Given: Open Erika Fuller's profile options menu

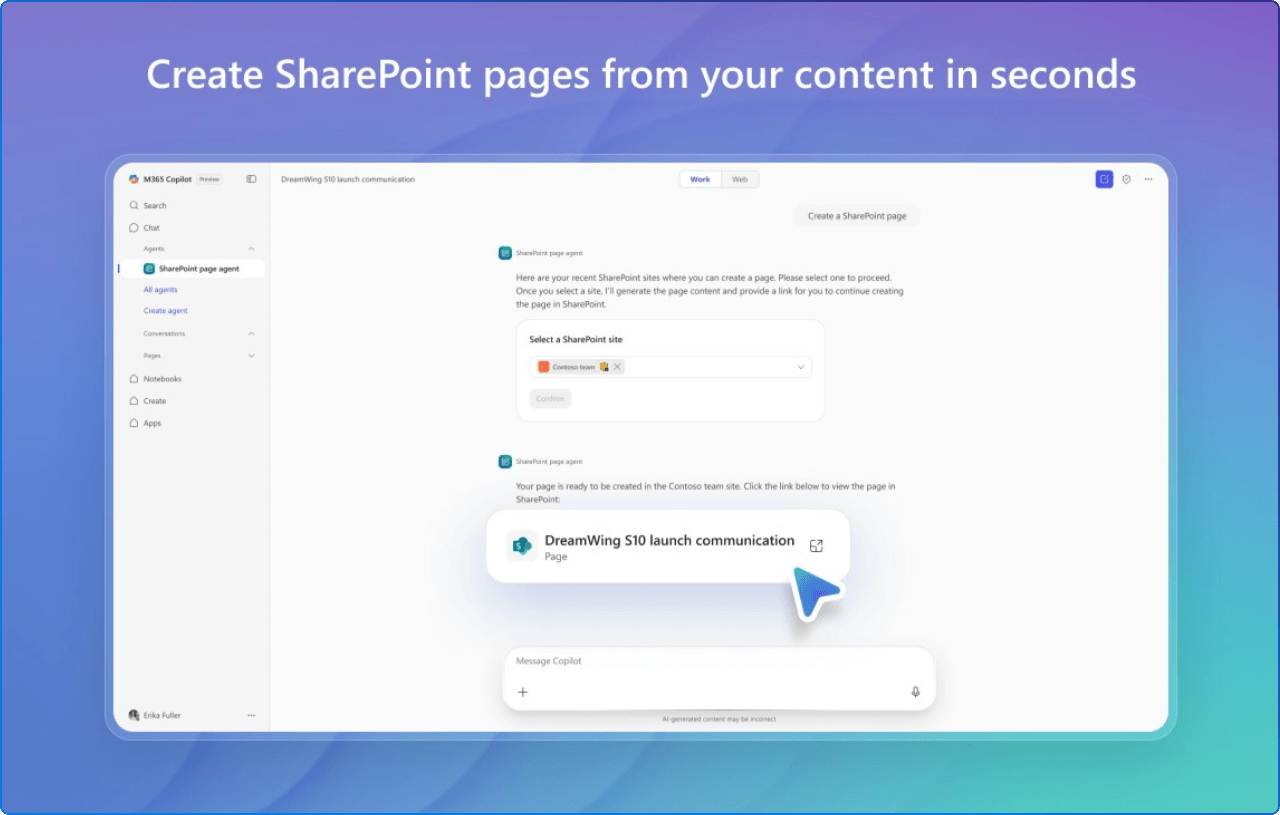Looking at the screenshot, I should click(x=251, y=715).
